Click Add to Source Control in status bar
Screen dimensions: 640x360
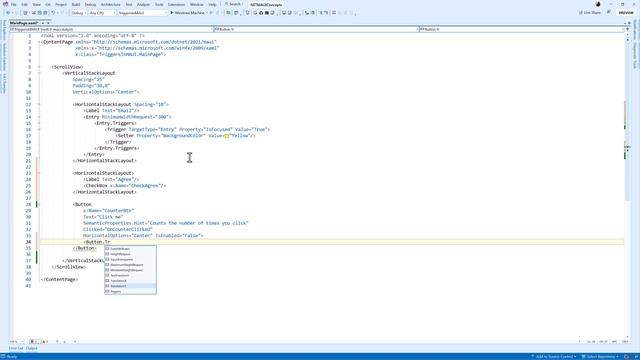[553, 357]
